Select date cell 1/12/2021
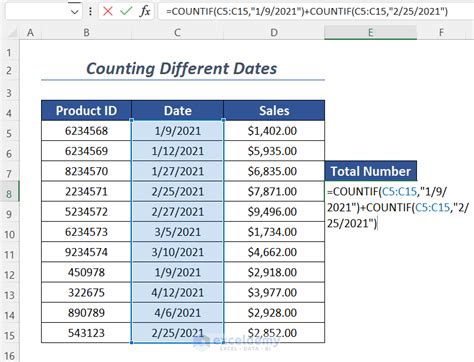 click(x=177, y=151)
